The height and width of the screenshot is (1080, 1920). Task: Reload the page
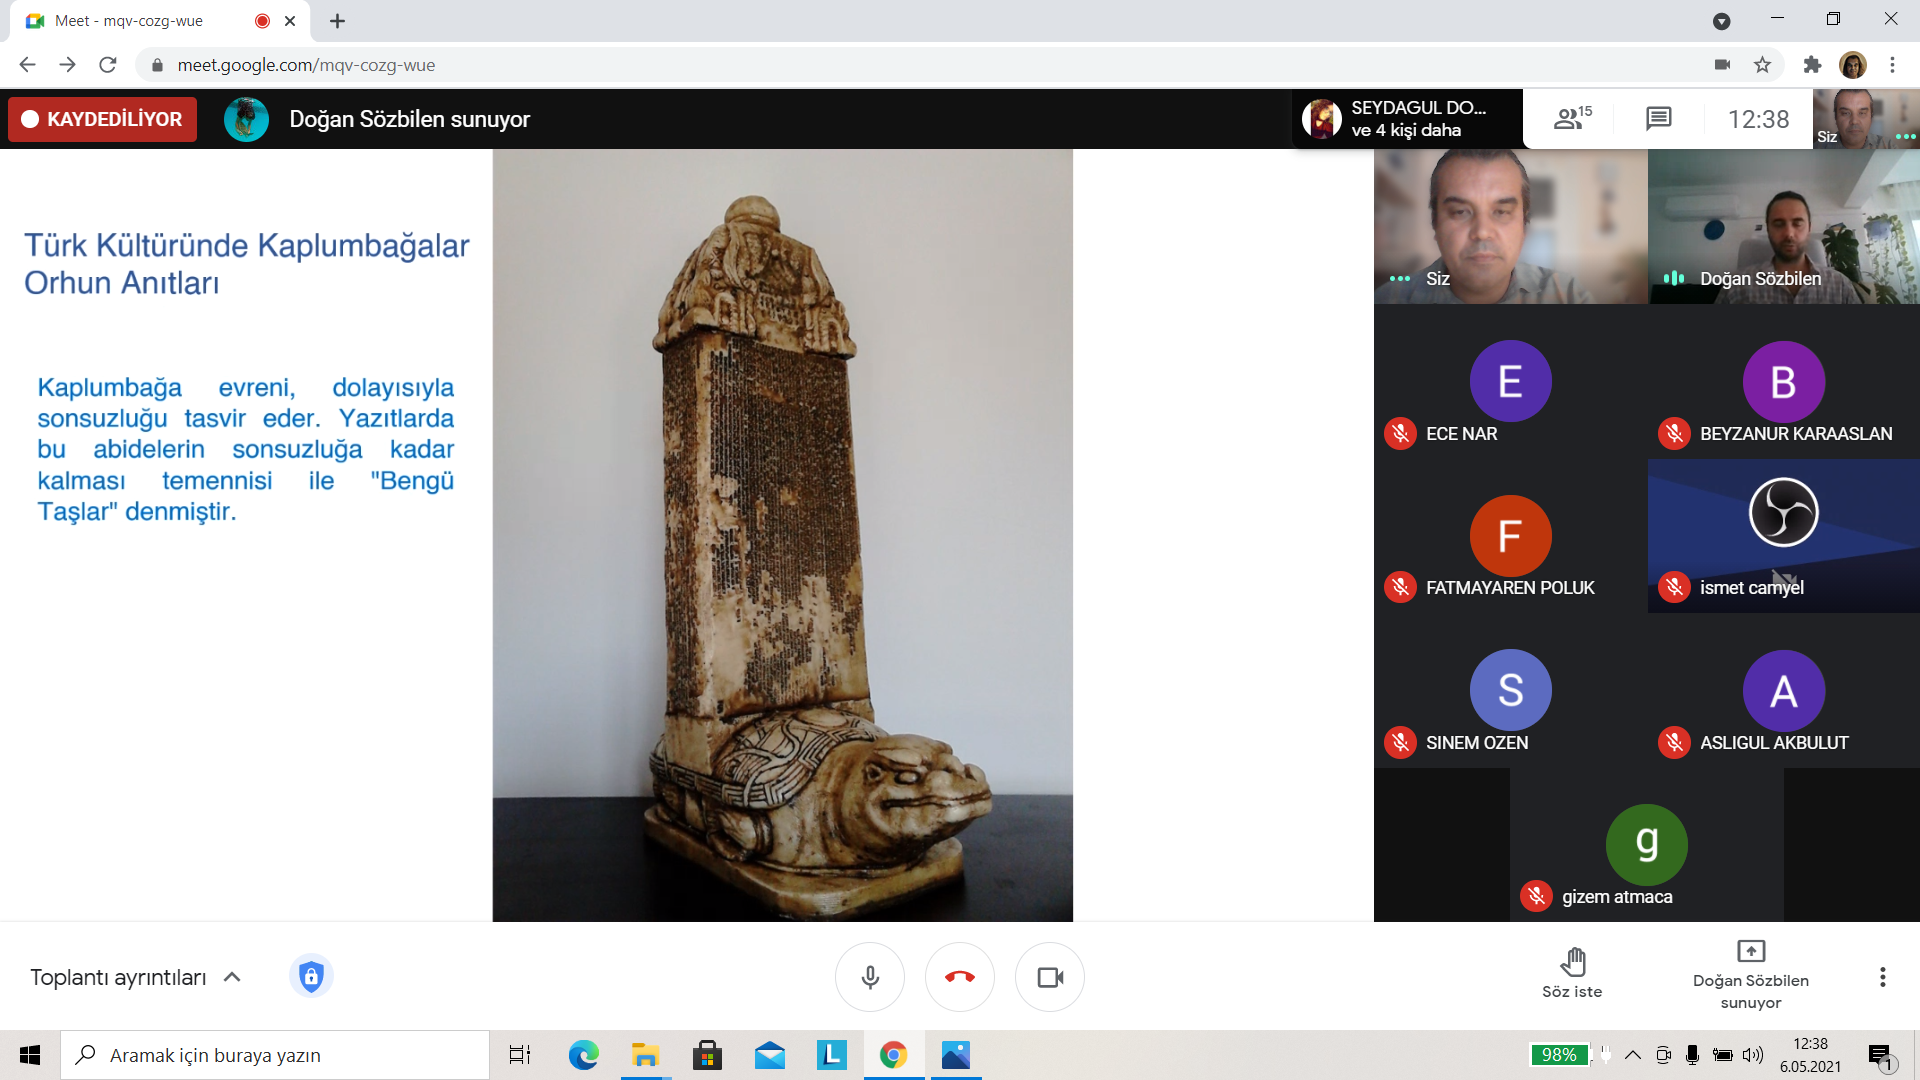(108, 65)
